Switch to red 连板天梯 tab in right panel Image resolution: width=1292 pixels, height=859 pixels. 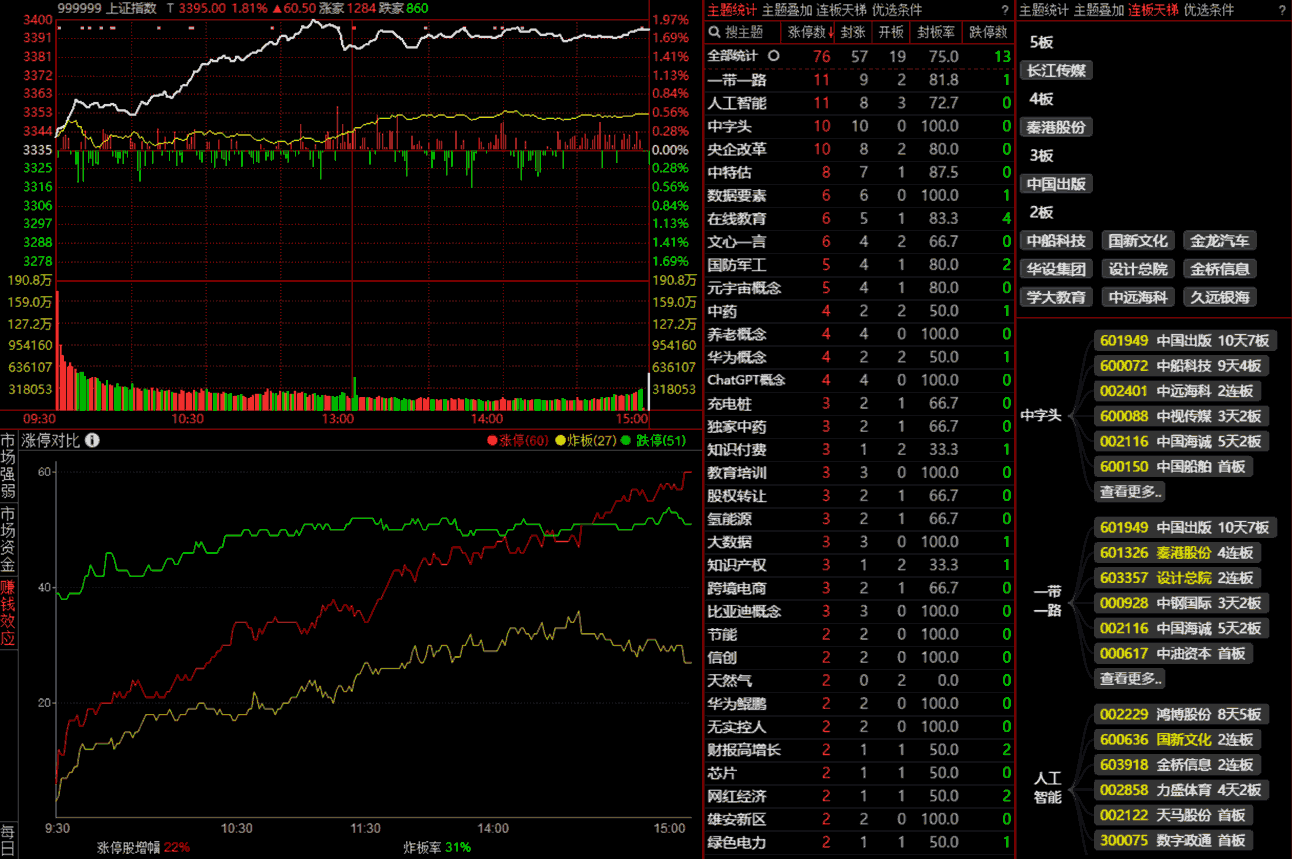1154,10
